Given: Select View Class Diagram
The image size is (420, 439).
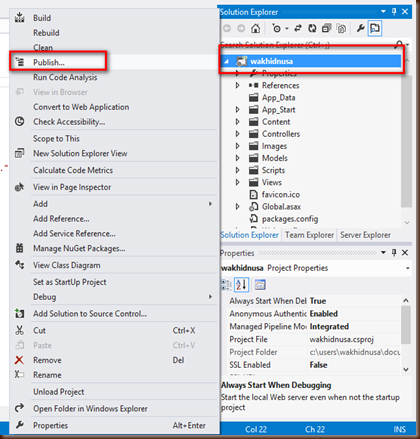Looking at the screenshot, I should tap(114, 265).
